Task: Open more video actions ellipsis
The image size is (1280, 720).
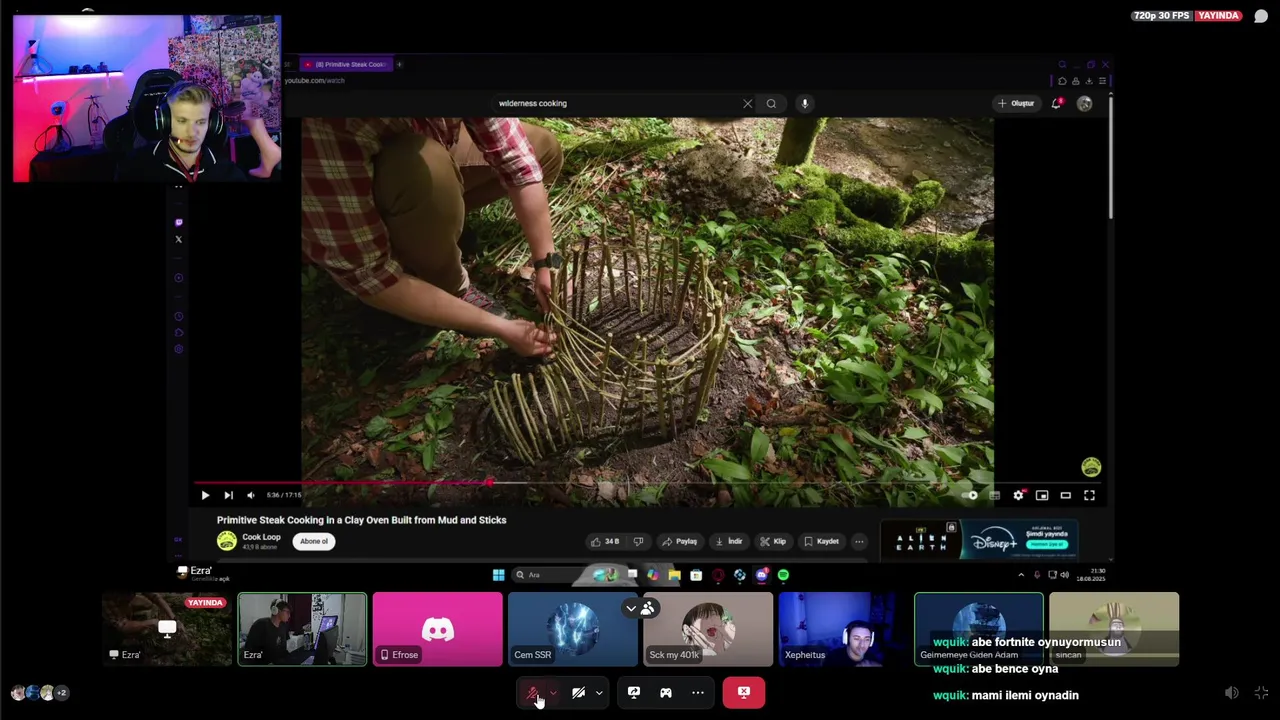Action: coord(859,541)
